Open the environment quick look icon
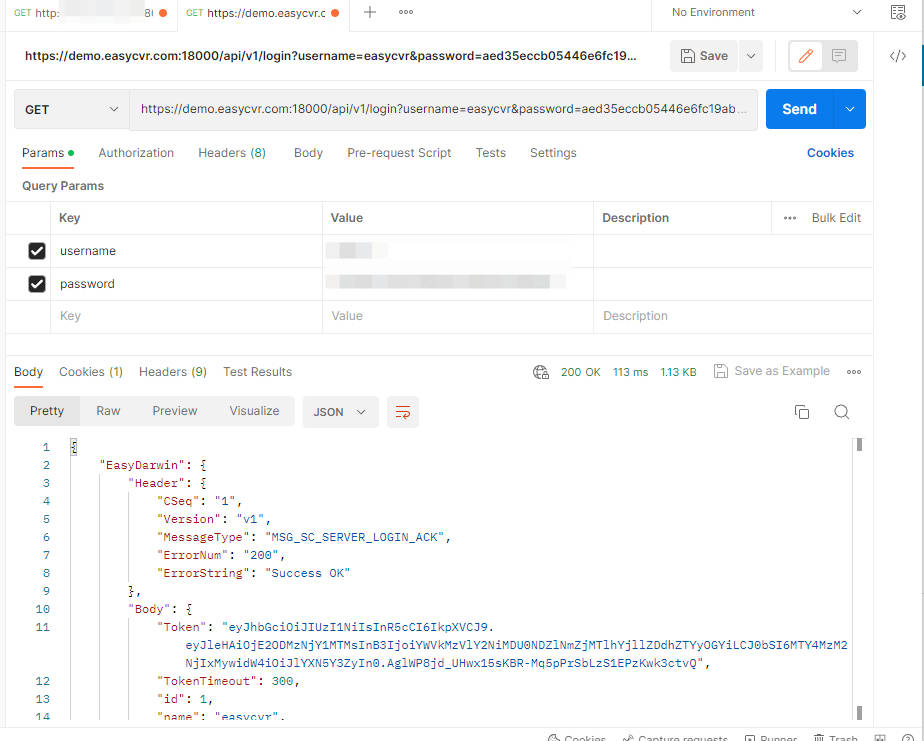 [898, 12]
